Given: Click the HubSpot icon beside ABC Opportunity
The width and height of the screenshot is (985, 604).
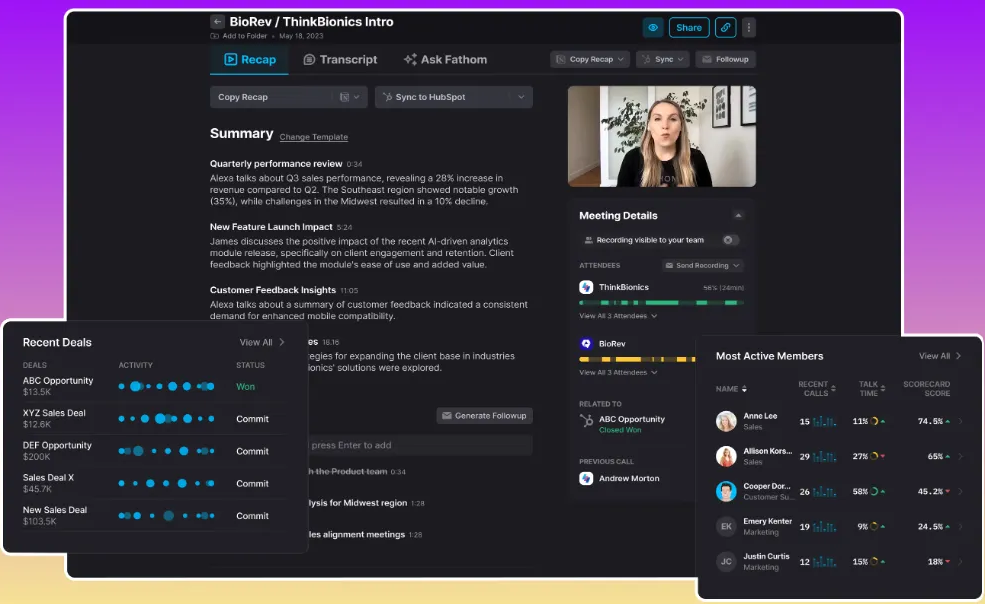Looking at the screenshot, I should tap(586, 420).
